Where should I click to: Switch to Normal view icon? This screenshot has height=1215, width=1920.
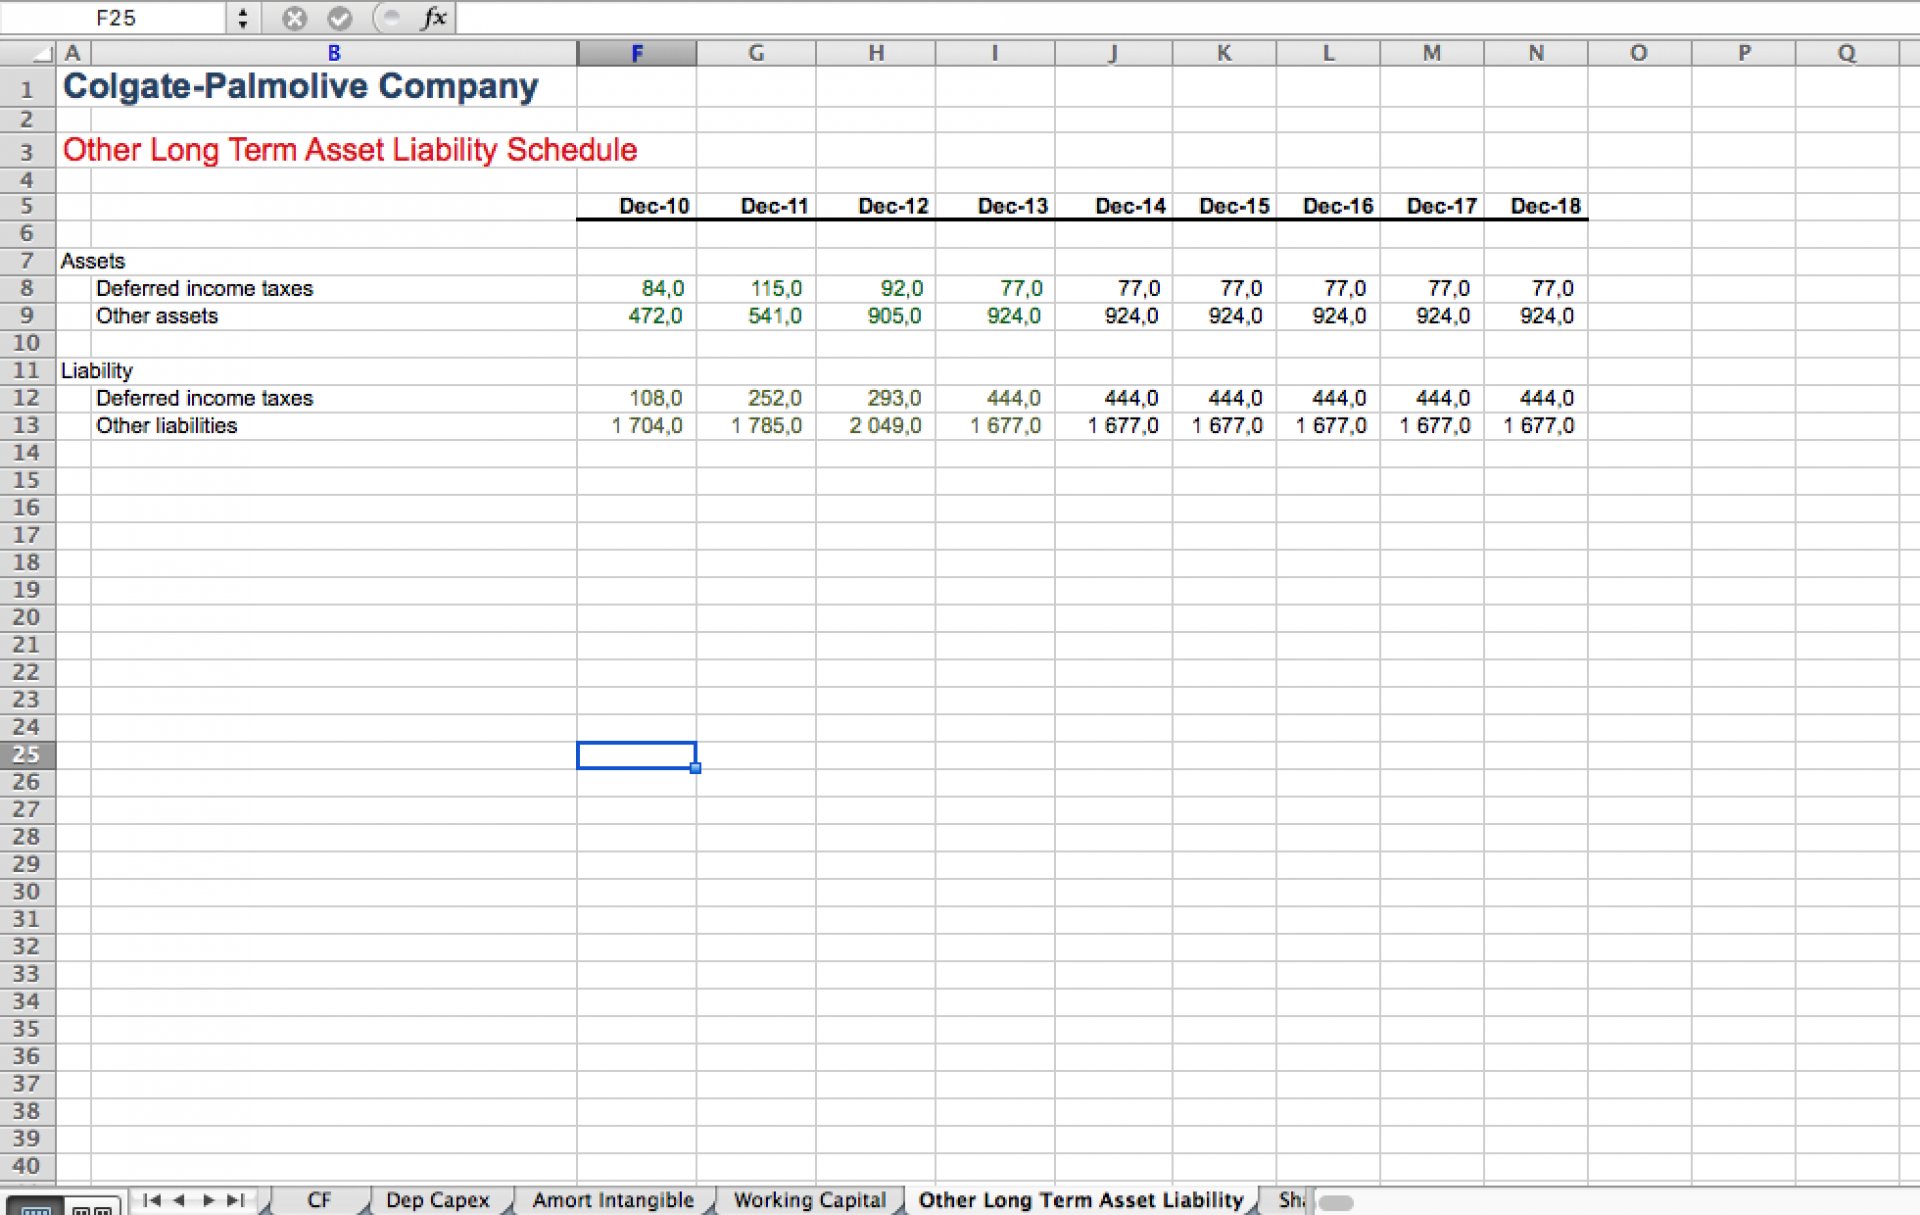coord(35,1208)
